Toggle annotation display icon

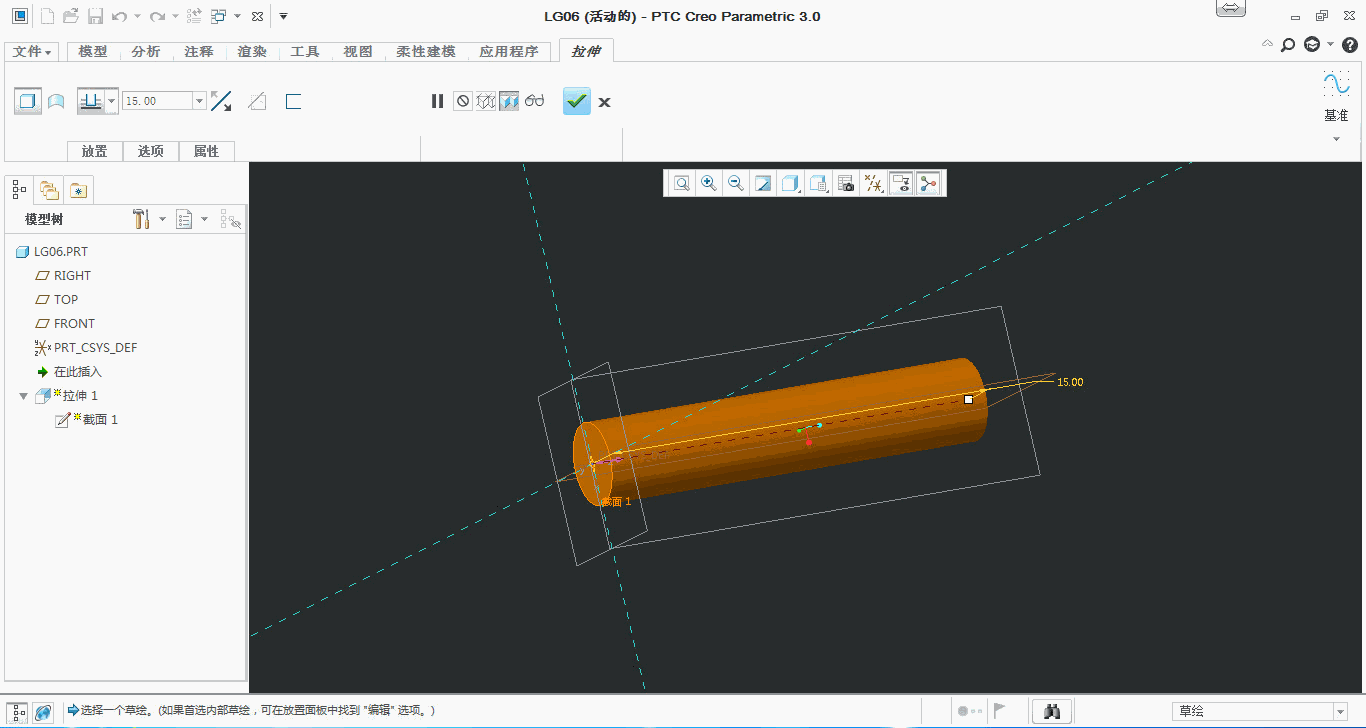pyautogui.click(x=901, y=183)
